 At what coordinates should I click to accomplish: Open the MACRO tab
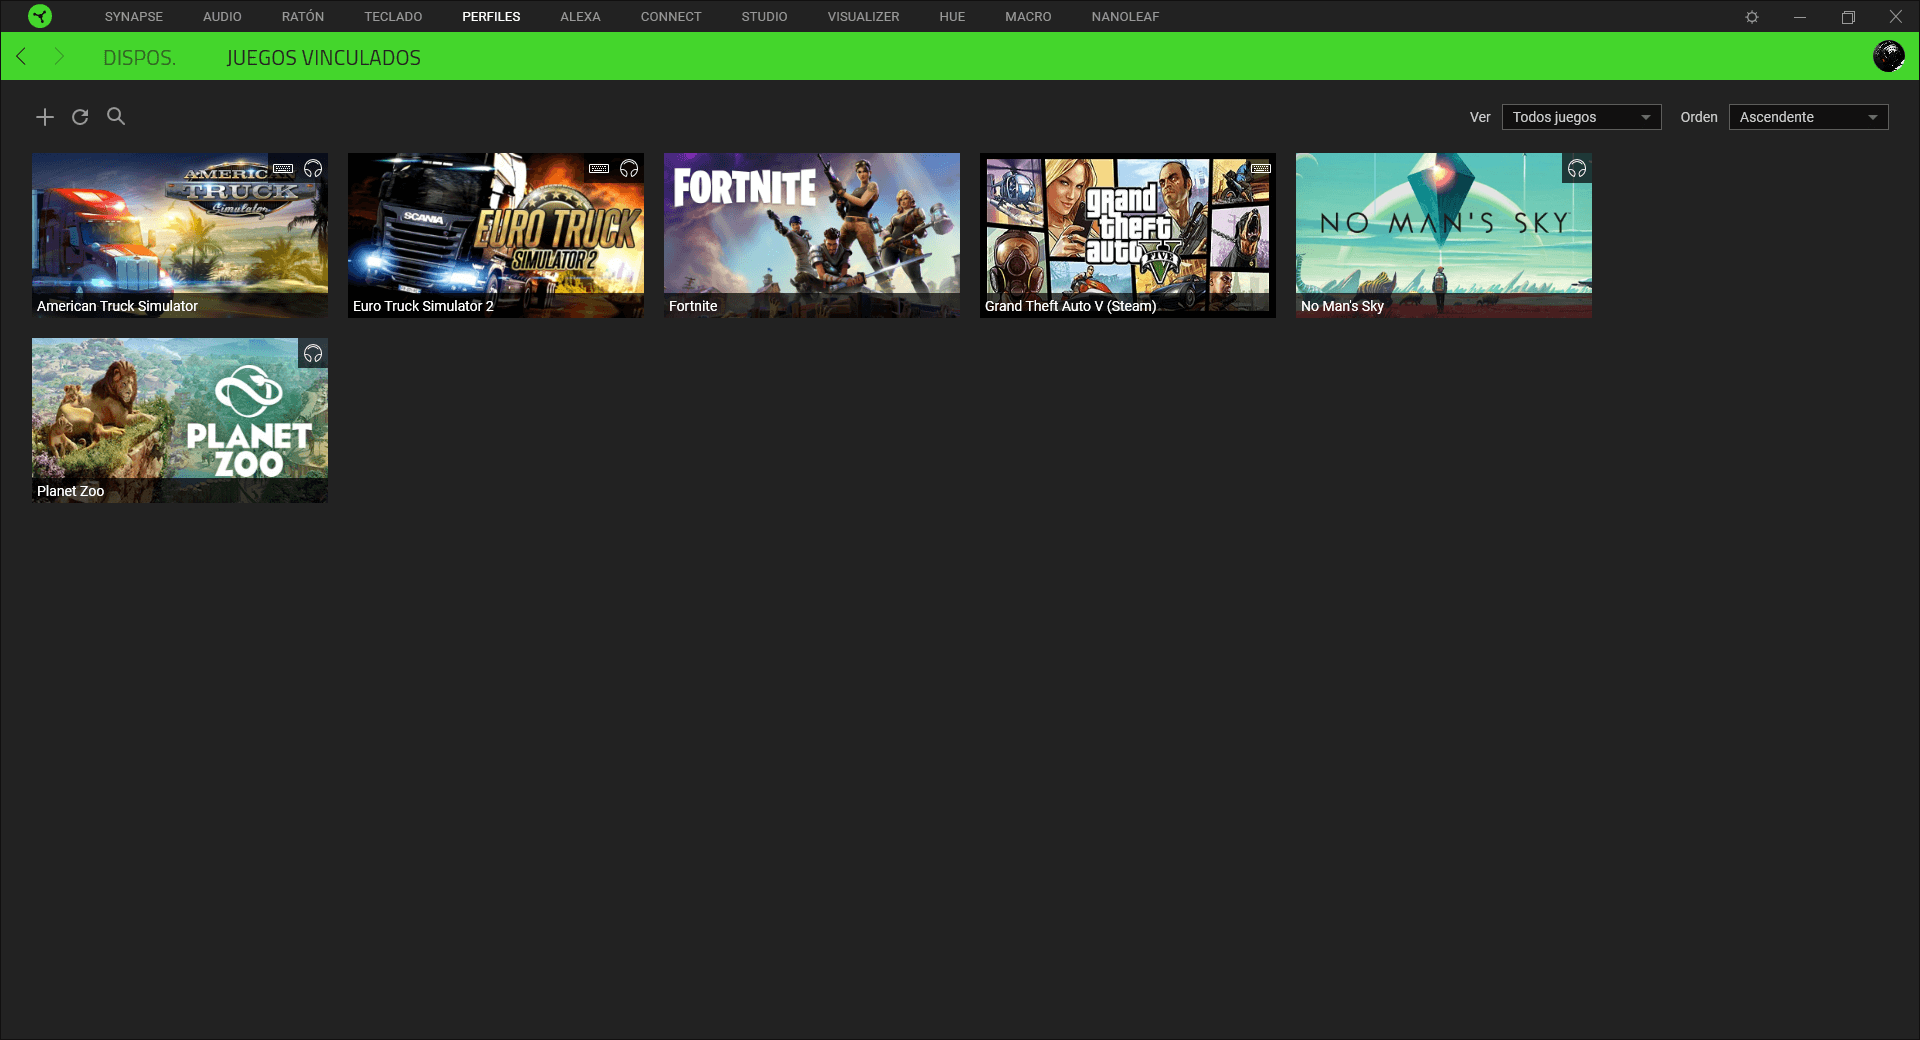[x=1028, y=17]
